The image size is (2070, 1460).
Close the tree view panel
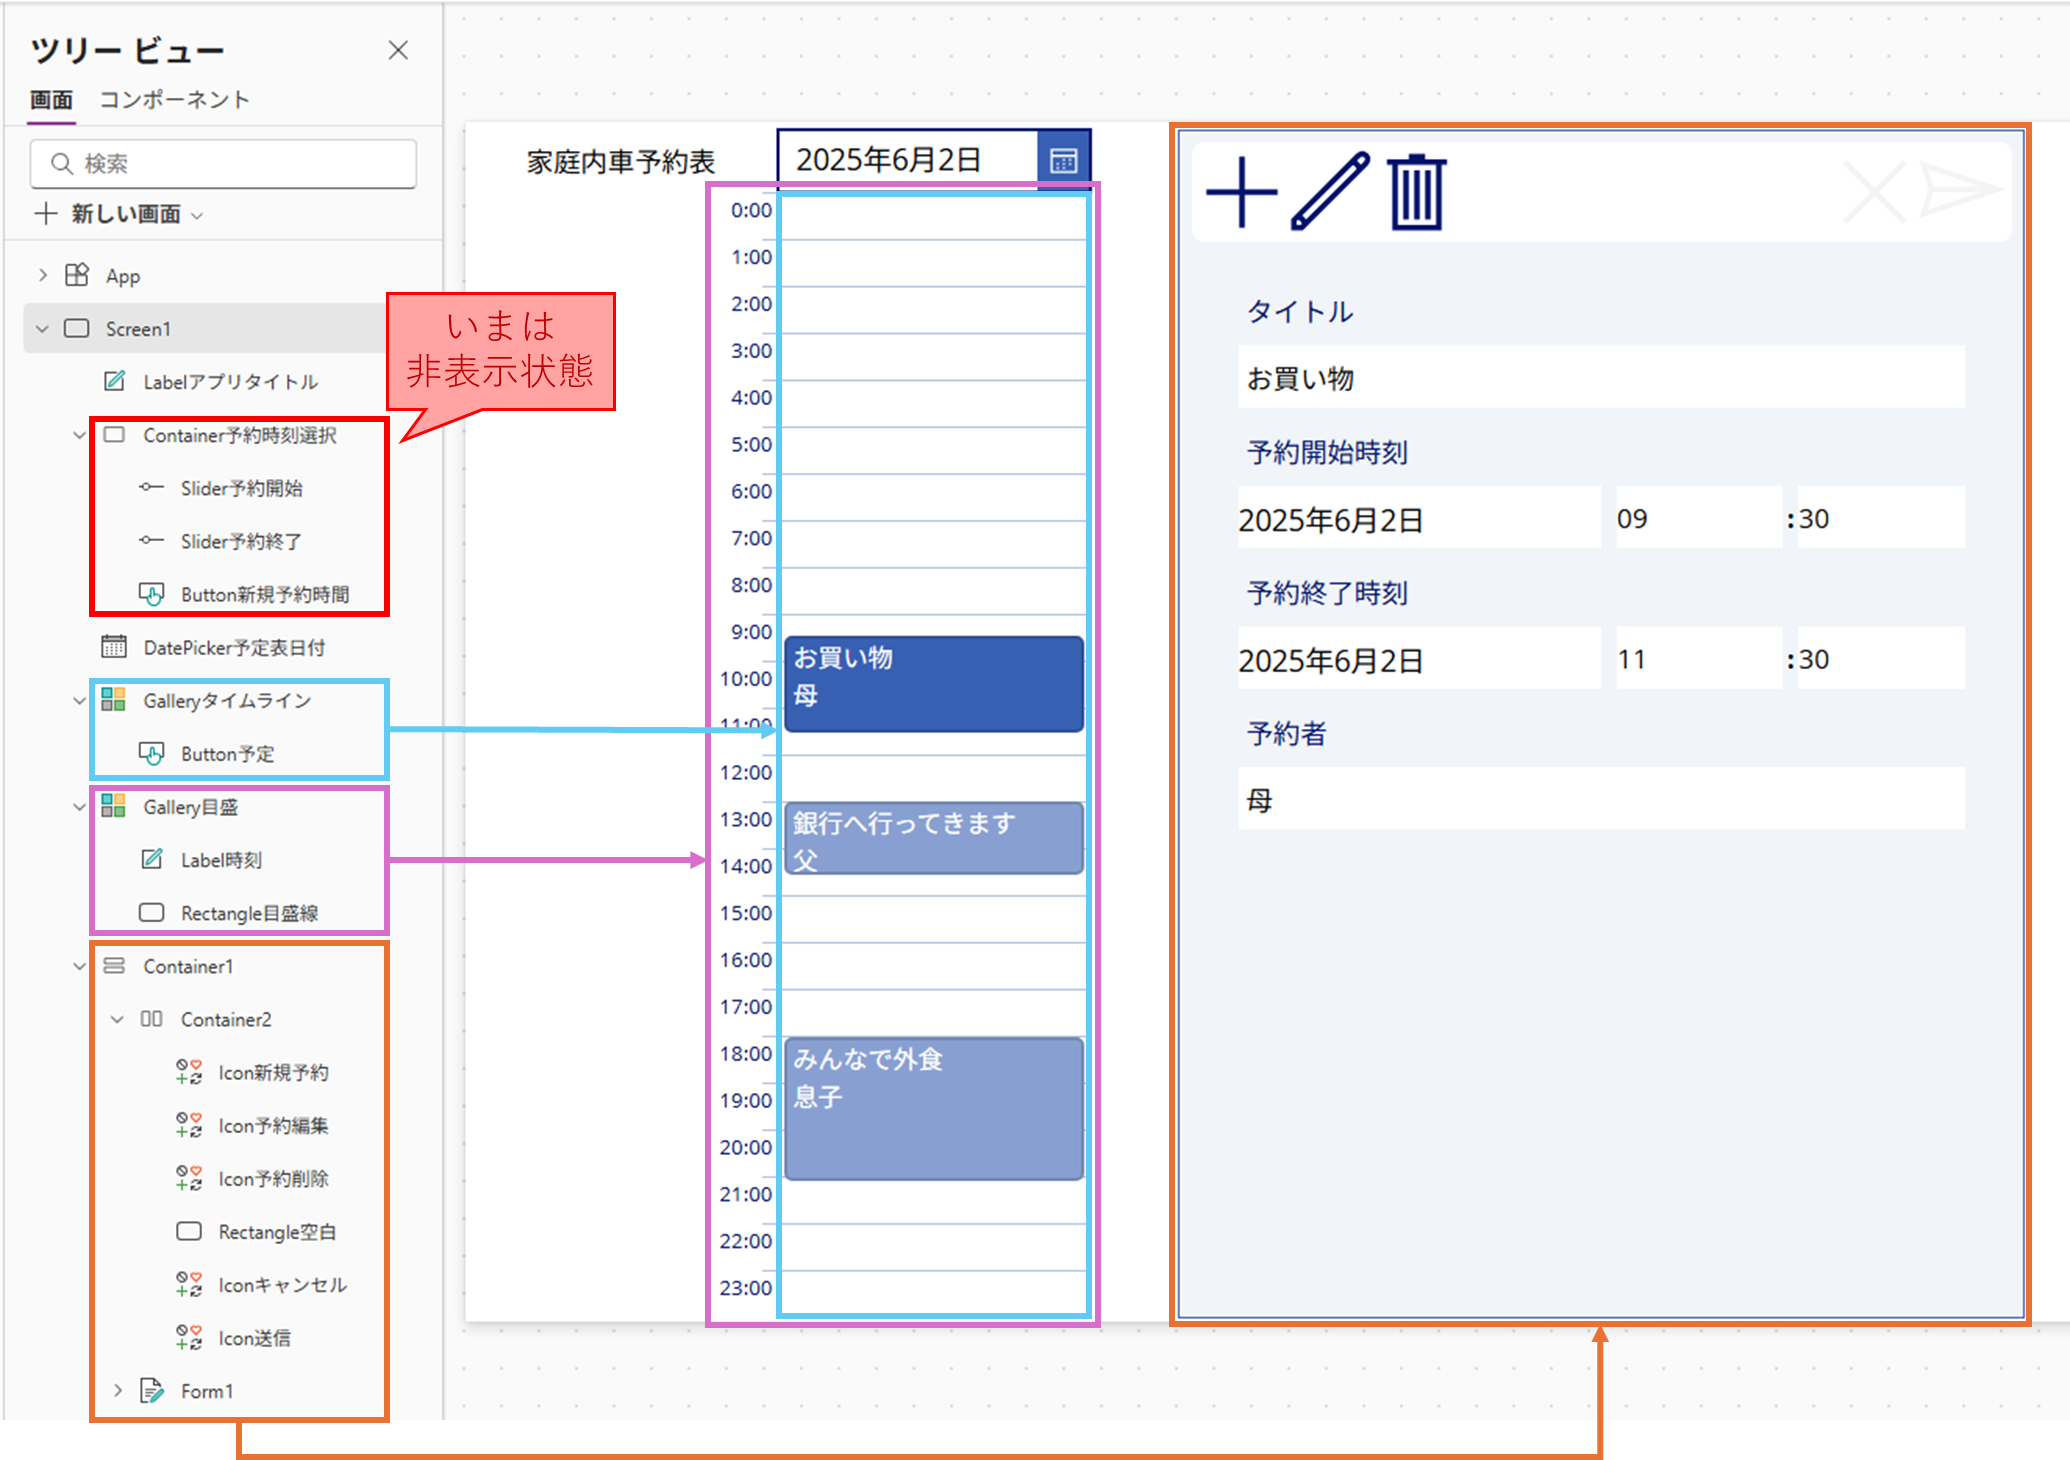click(x=398, y=50)
